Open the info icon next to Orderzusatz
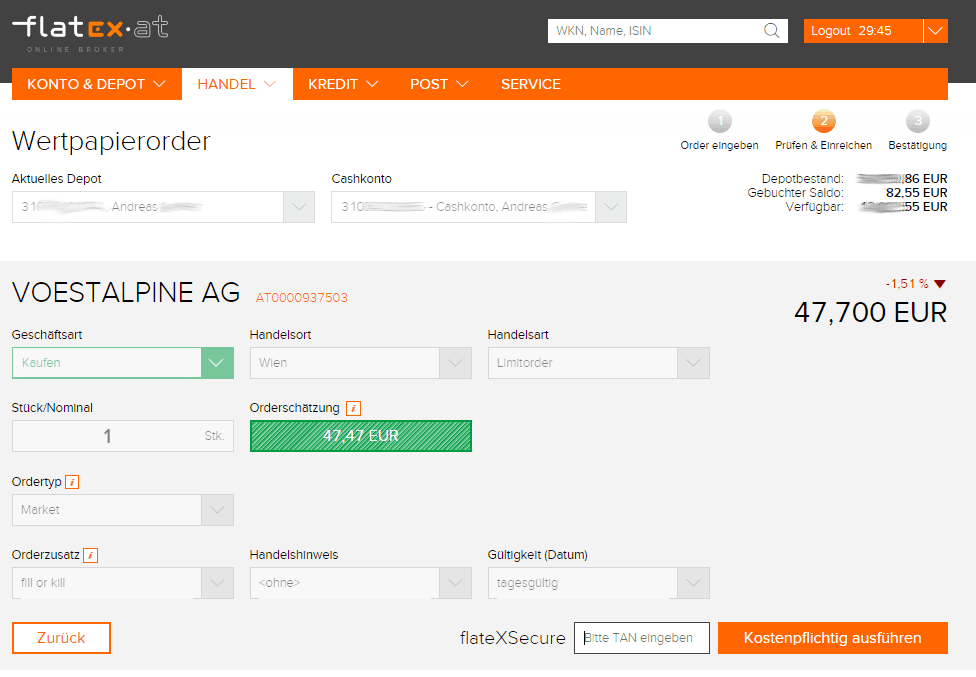 pos(90,555)
